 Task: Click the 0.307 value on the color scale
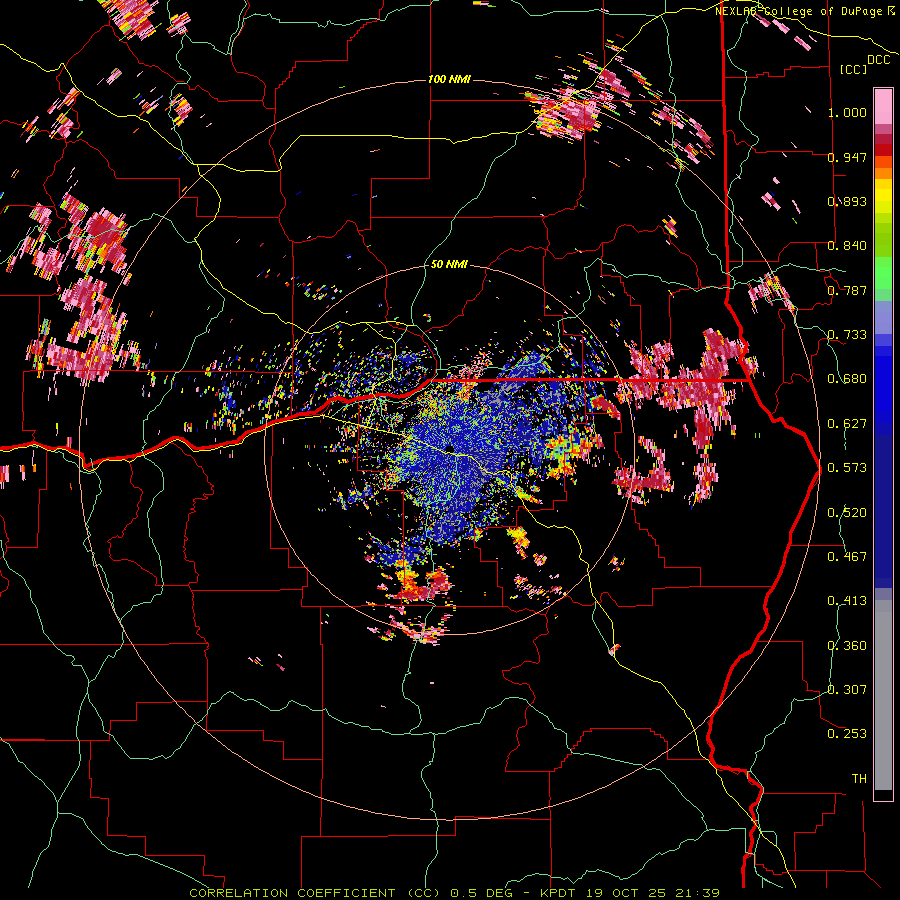tap(847, 690)
